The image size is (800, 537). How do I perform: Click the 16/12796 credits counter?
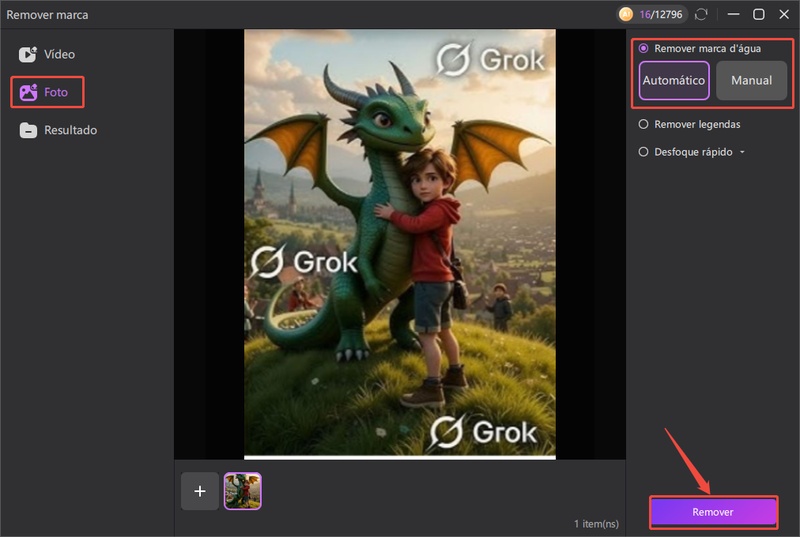click(x=661, y=14)
